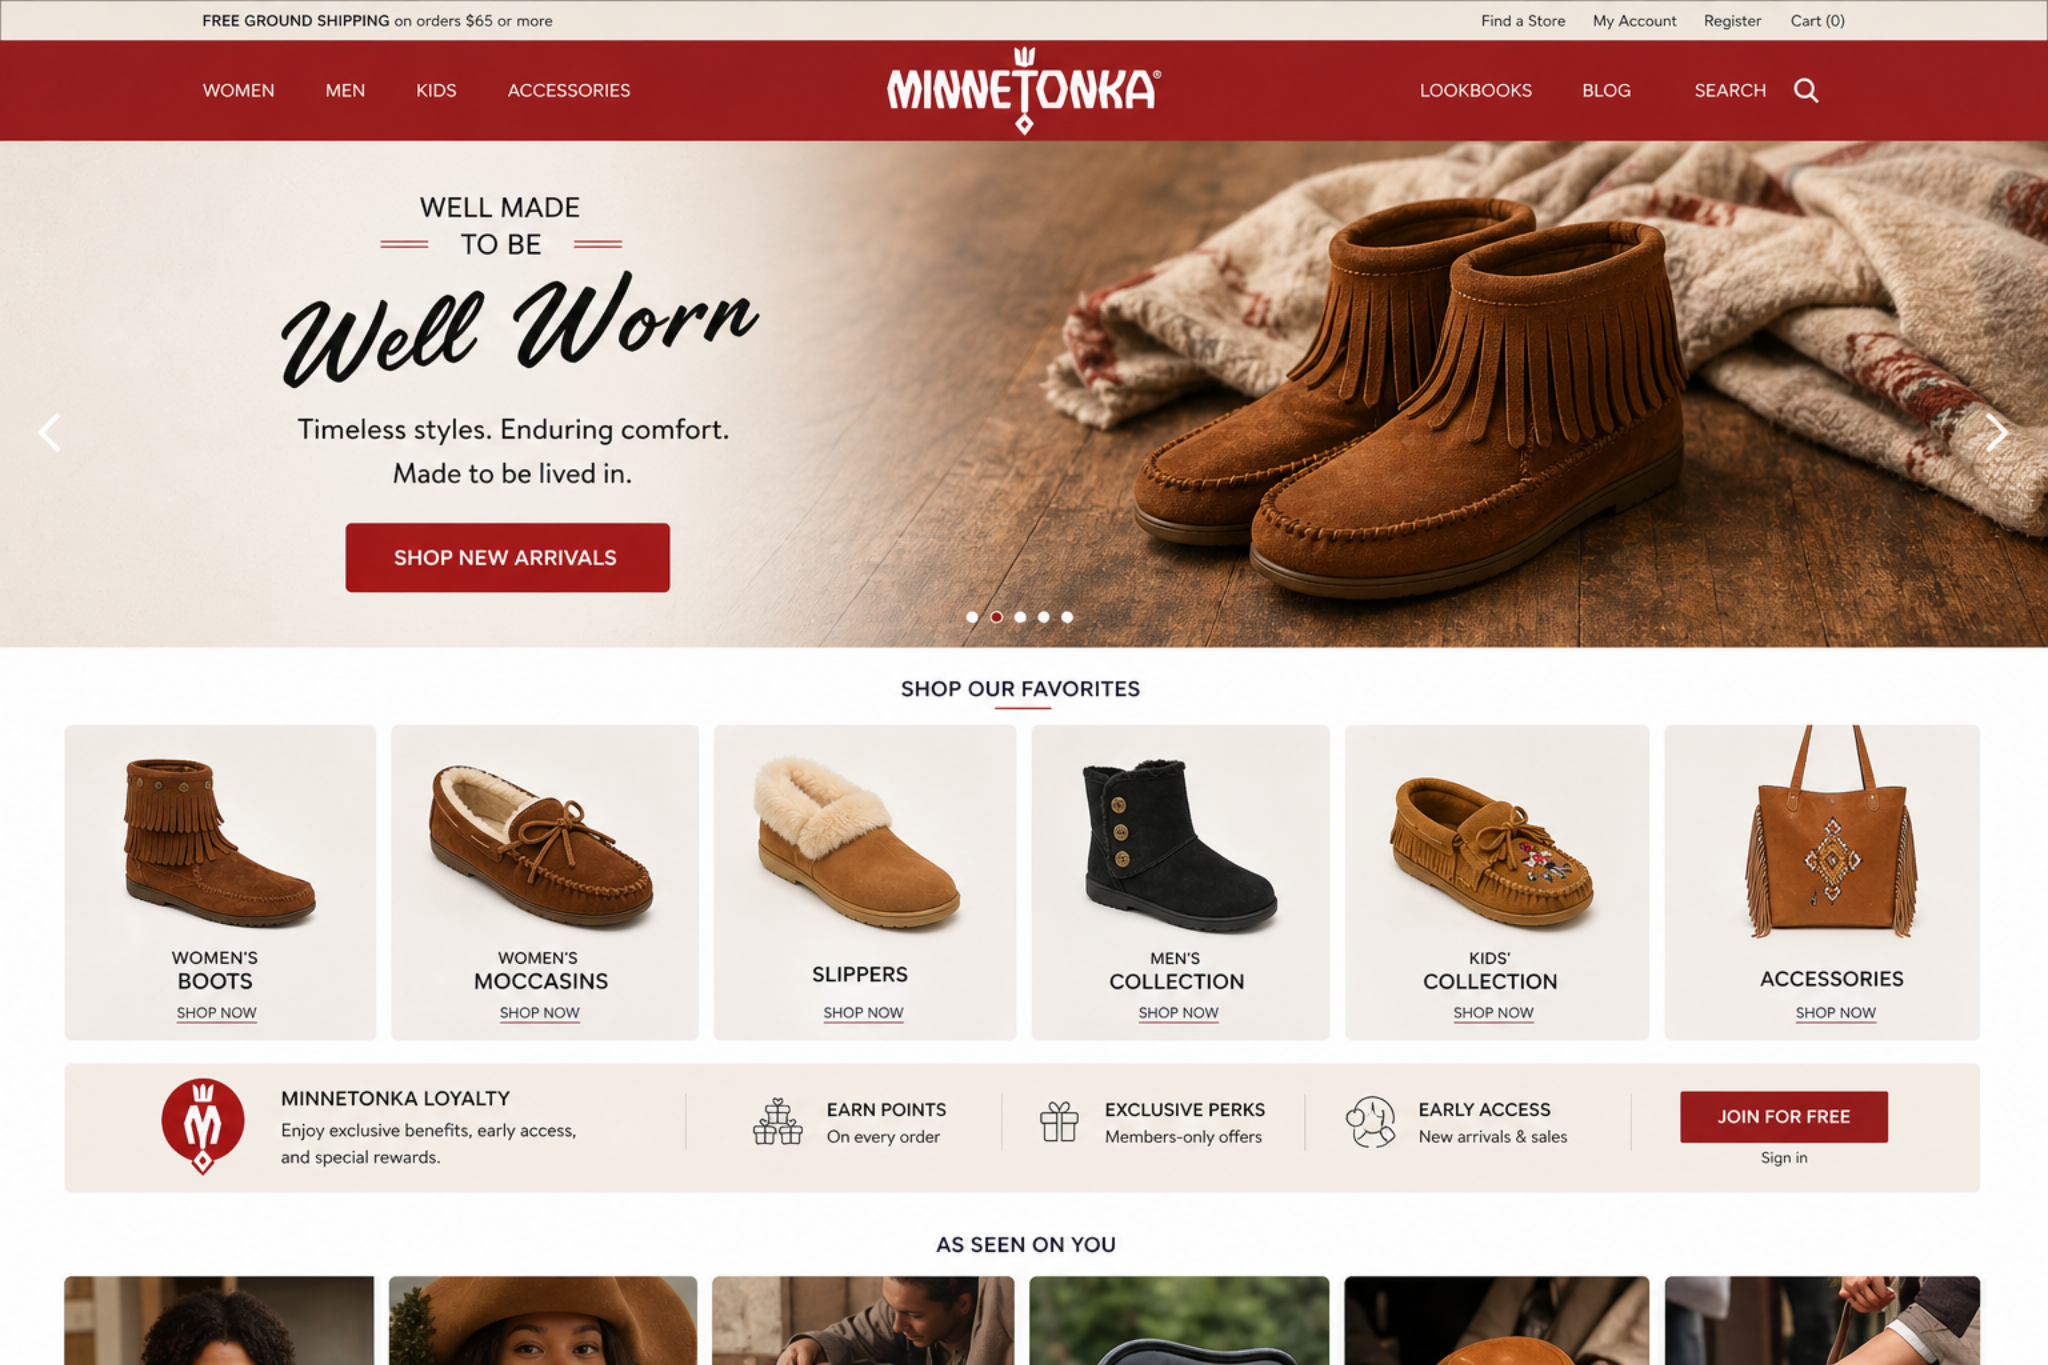Click the Sign in link
2048x1365 pixels.
(x=1783, y=1157)
